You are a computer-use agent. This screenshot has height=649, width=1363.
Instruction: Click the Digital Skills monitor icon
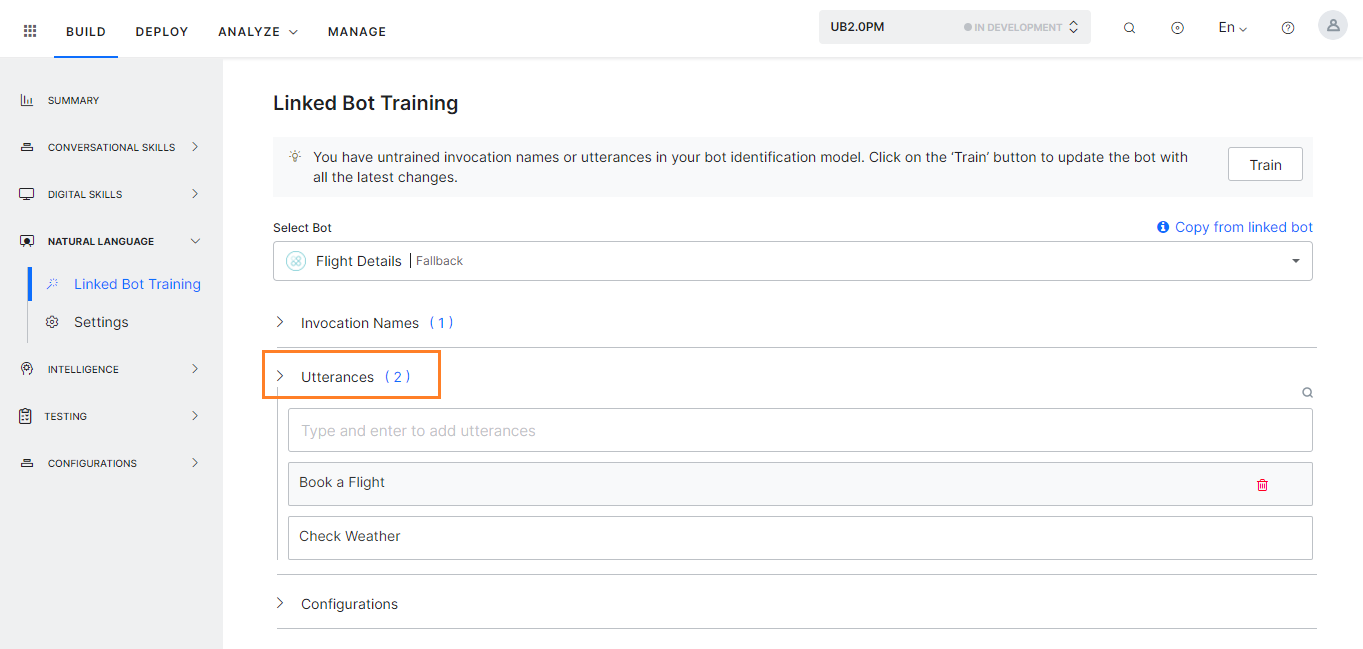click(x=25, y=193)
